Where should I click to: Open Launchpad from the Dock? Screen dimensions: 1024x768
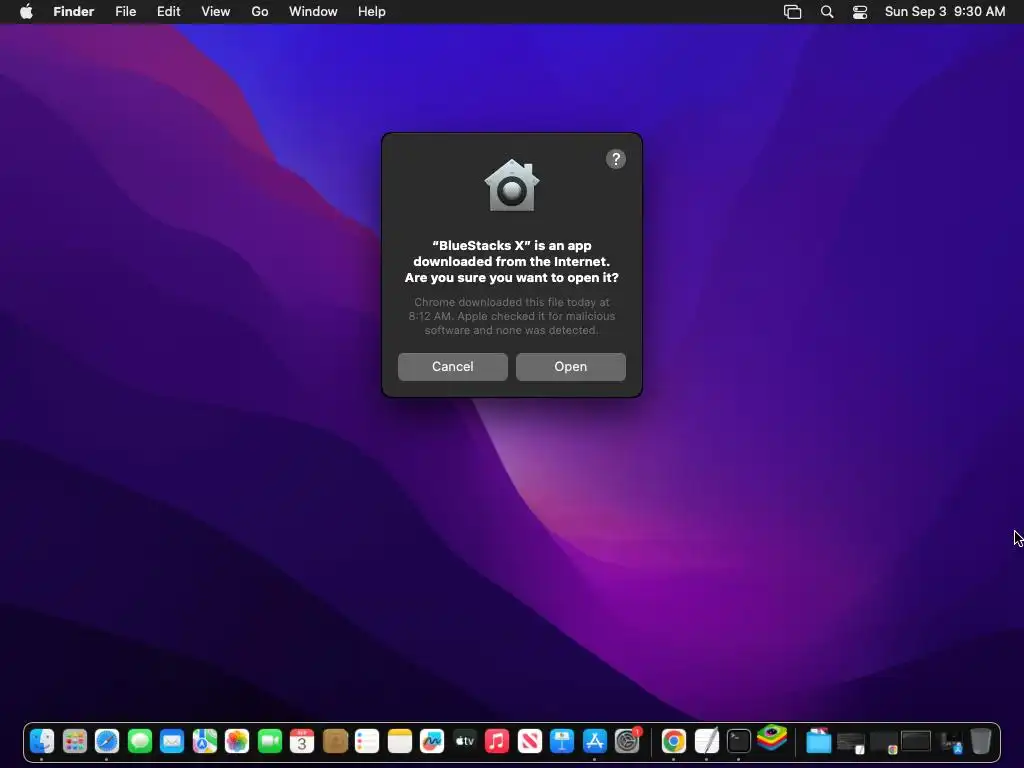[74, 741]
